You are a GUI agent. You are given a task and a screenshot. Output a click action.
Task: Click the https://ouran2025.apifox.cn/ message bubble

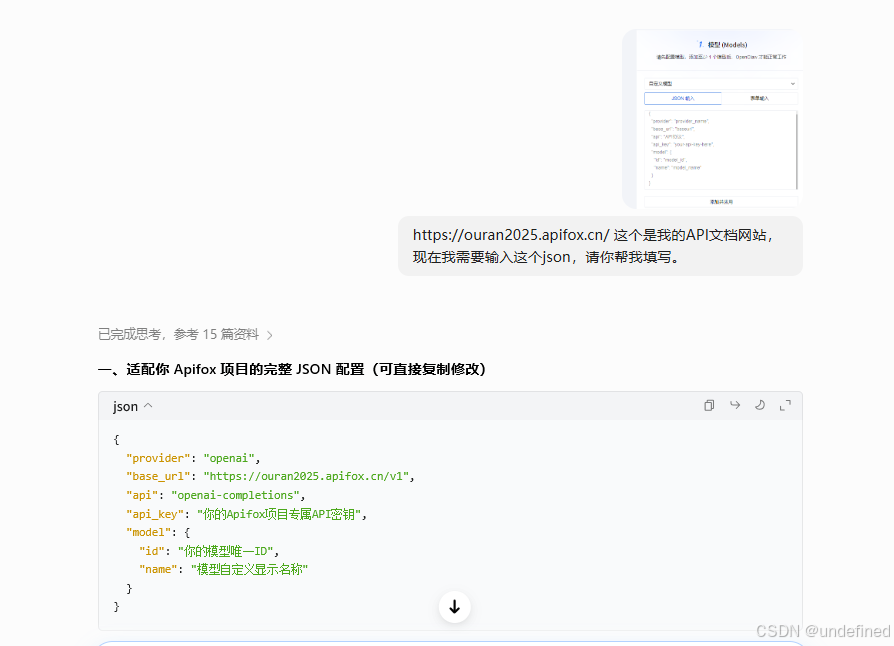point(600,246)
